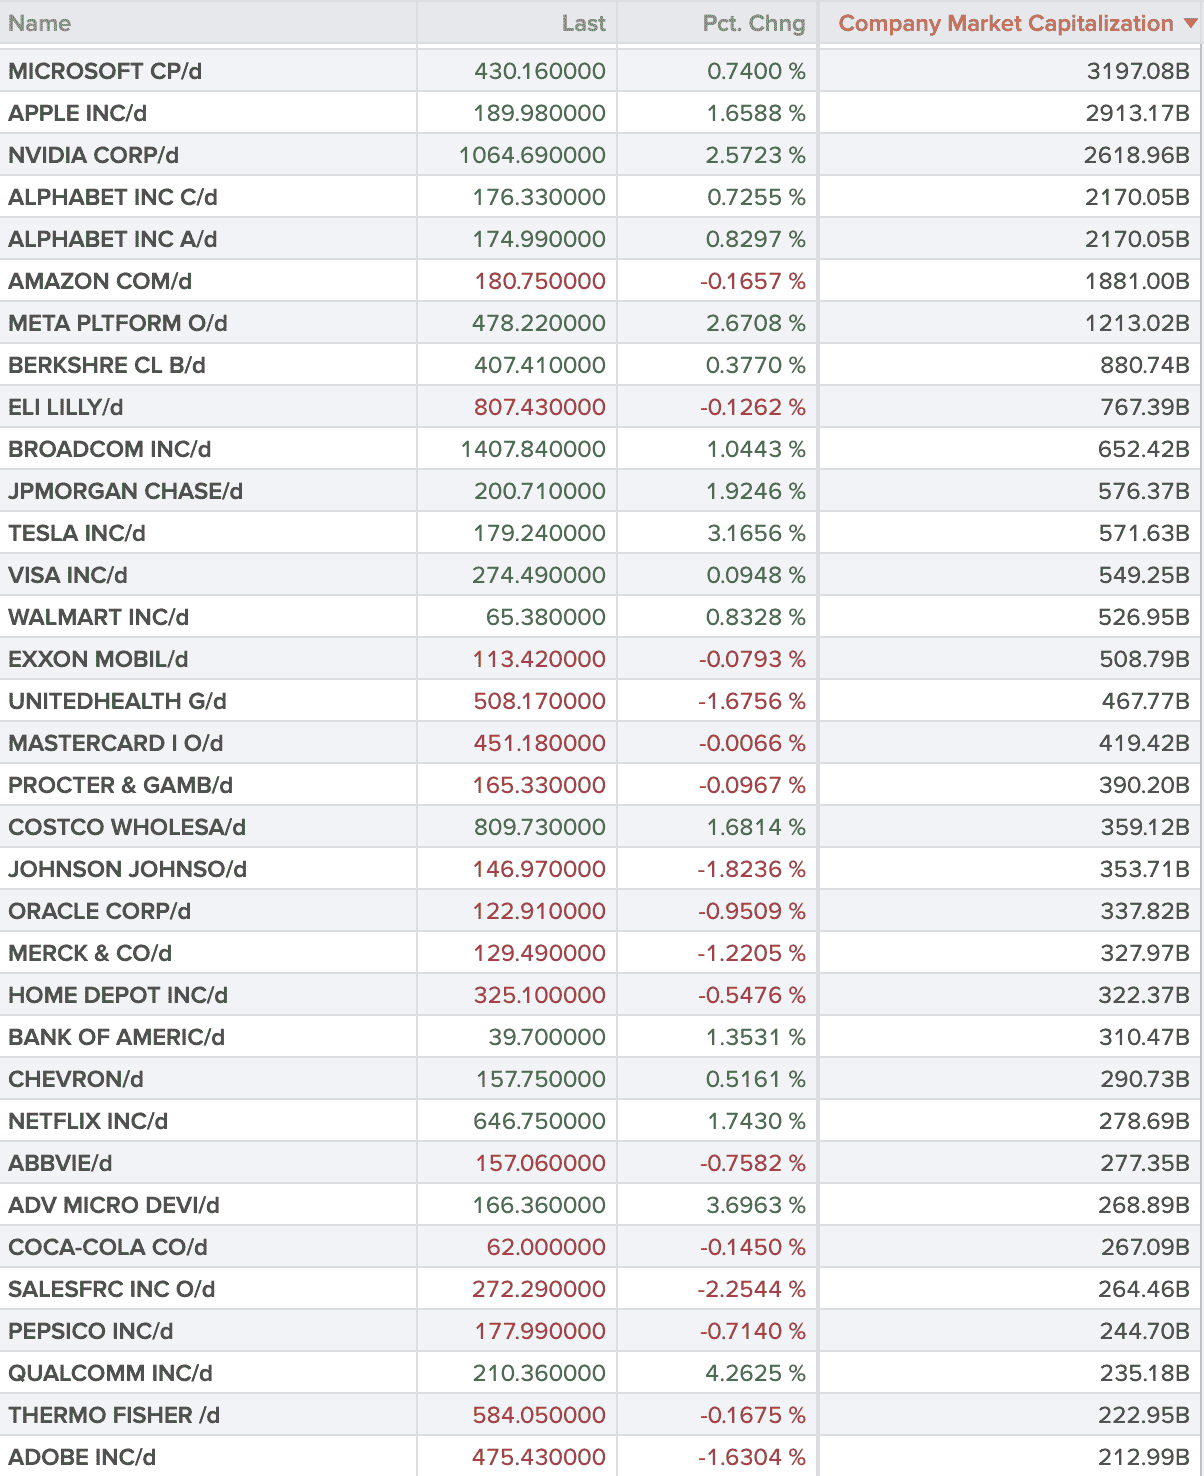
Task: Select the BANK OF AMERIC/d row name
Action: tap(117, 1037)
